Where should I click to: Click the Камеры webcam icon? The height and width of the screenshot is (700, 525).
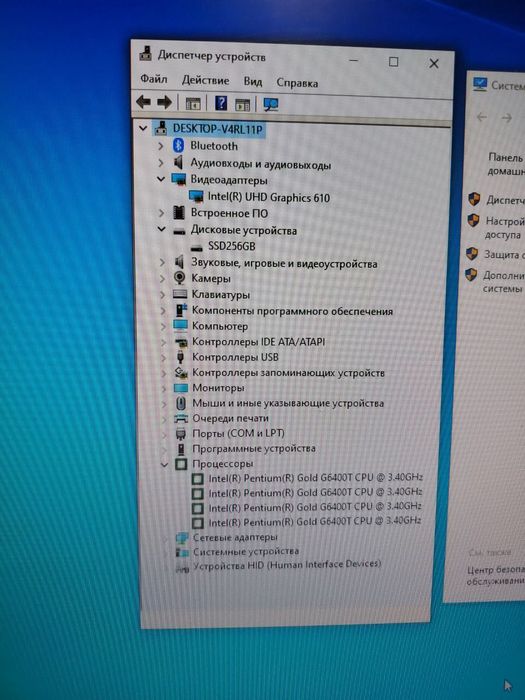(179, 278)
